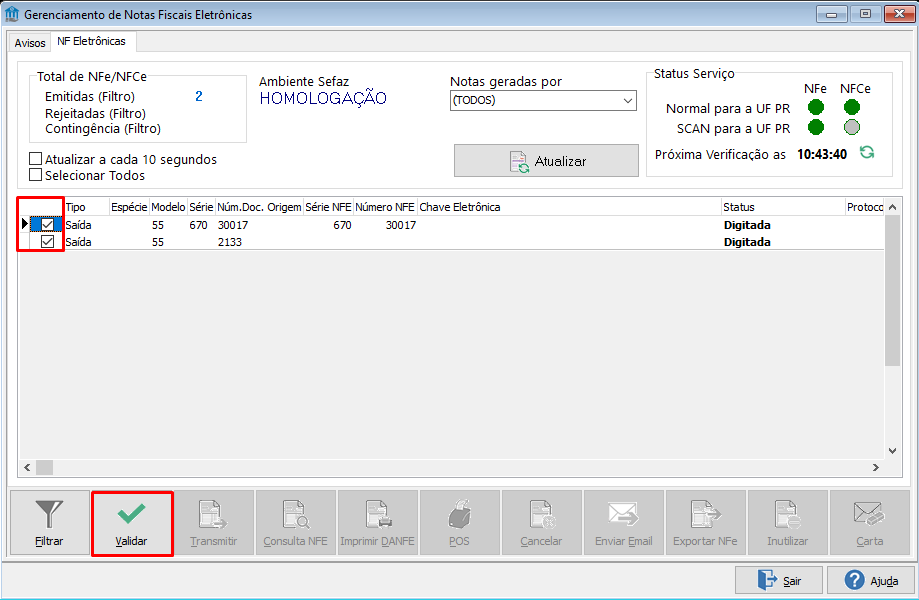Click the vertical scrollbar thumb

tap(892, 291)
